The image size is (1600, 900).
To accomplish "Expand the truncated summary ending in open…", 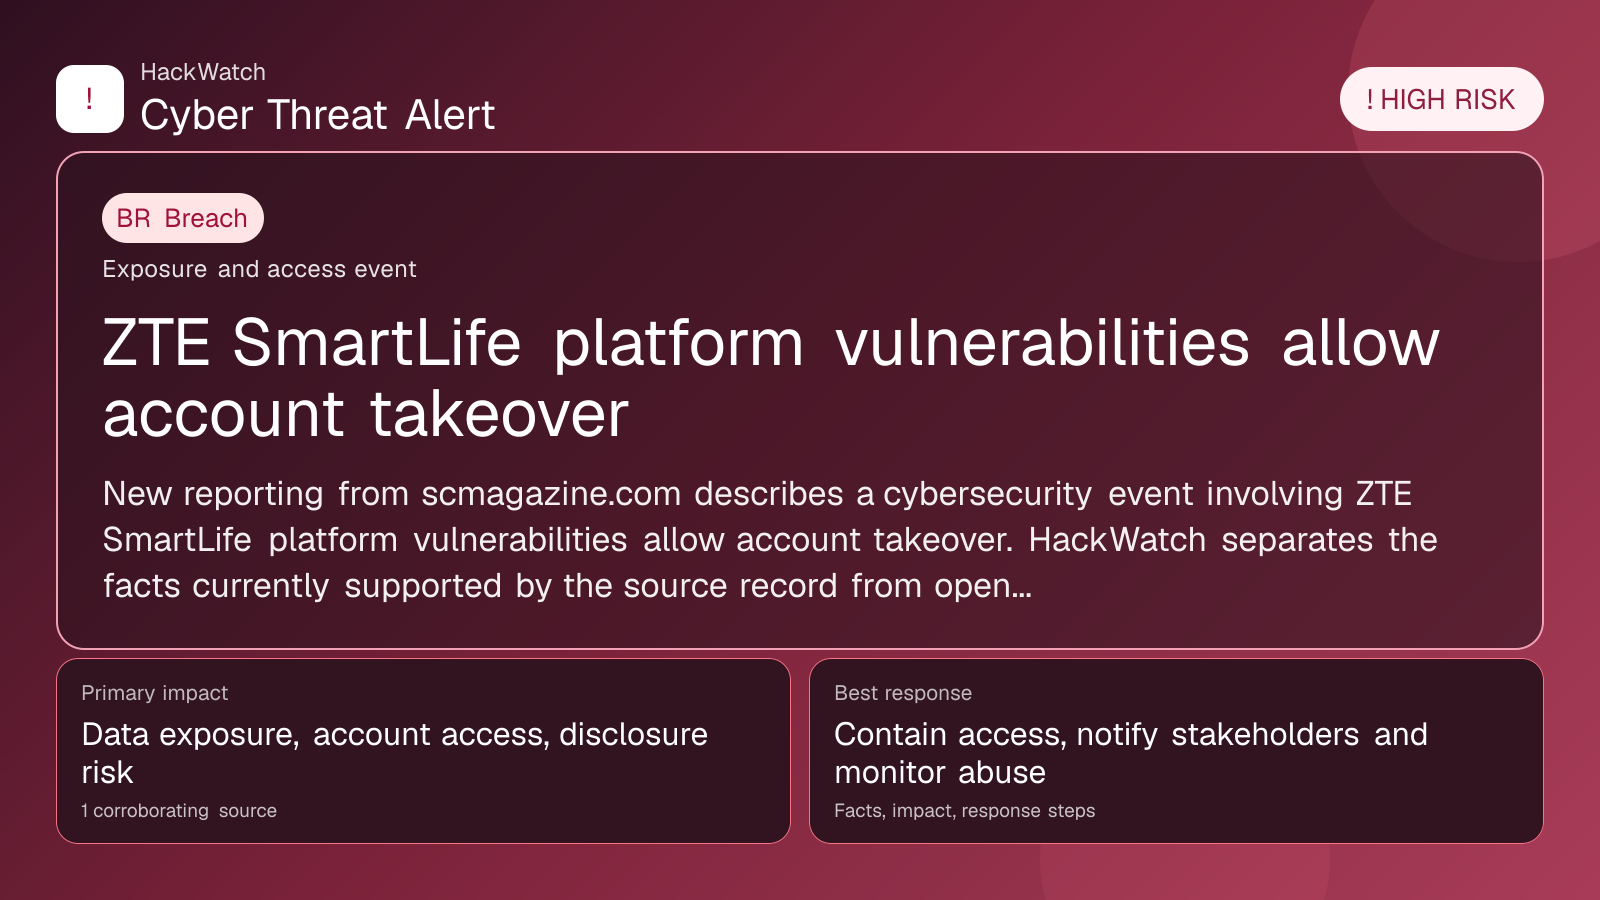I will tap(982, 586).
